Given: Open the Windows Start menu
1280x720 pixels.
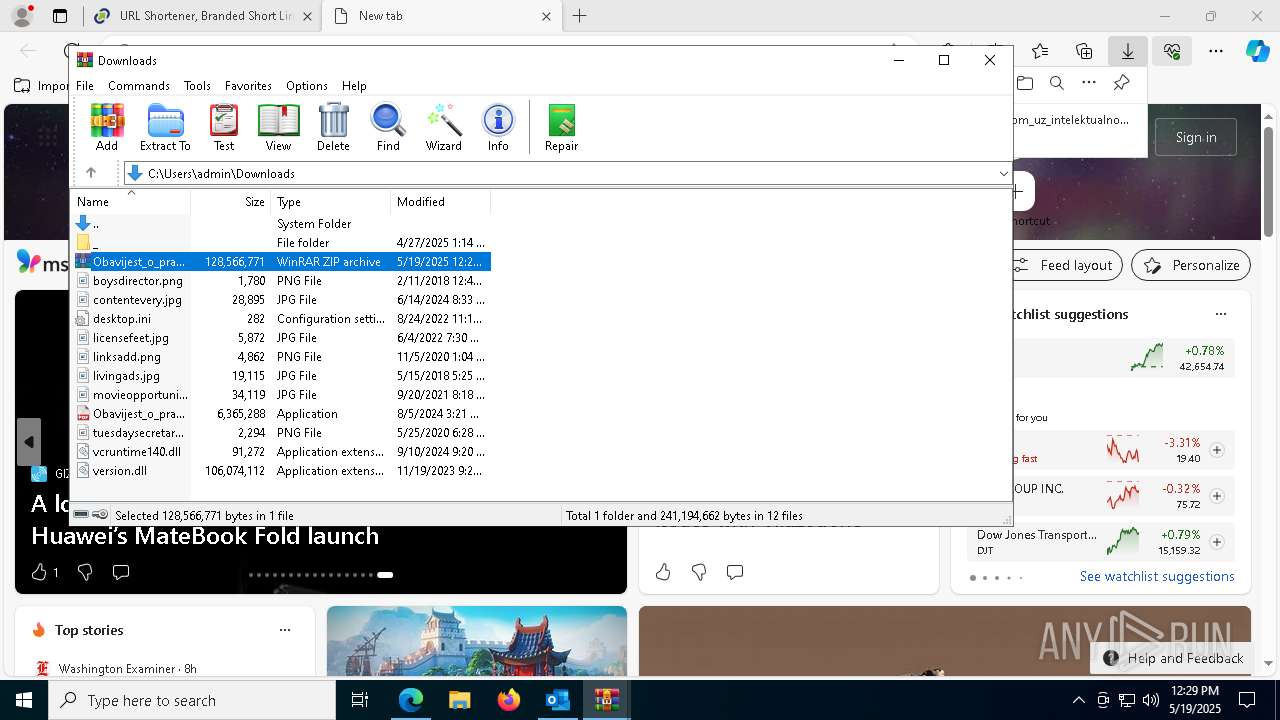Looking at the screenshot, I should coord(24,700).
